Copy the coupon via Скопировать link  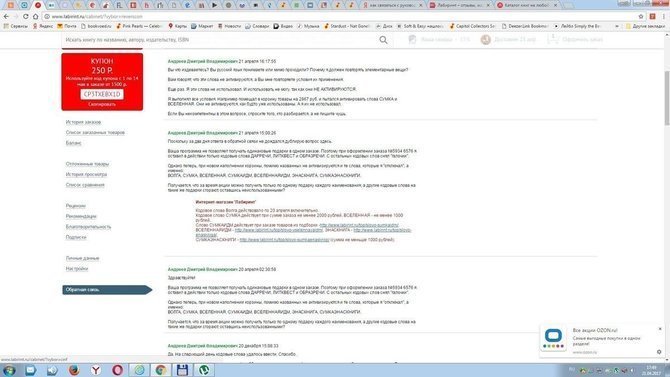click(102, 104)
